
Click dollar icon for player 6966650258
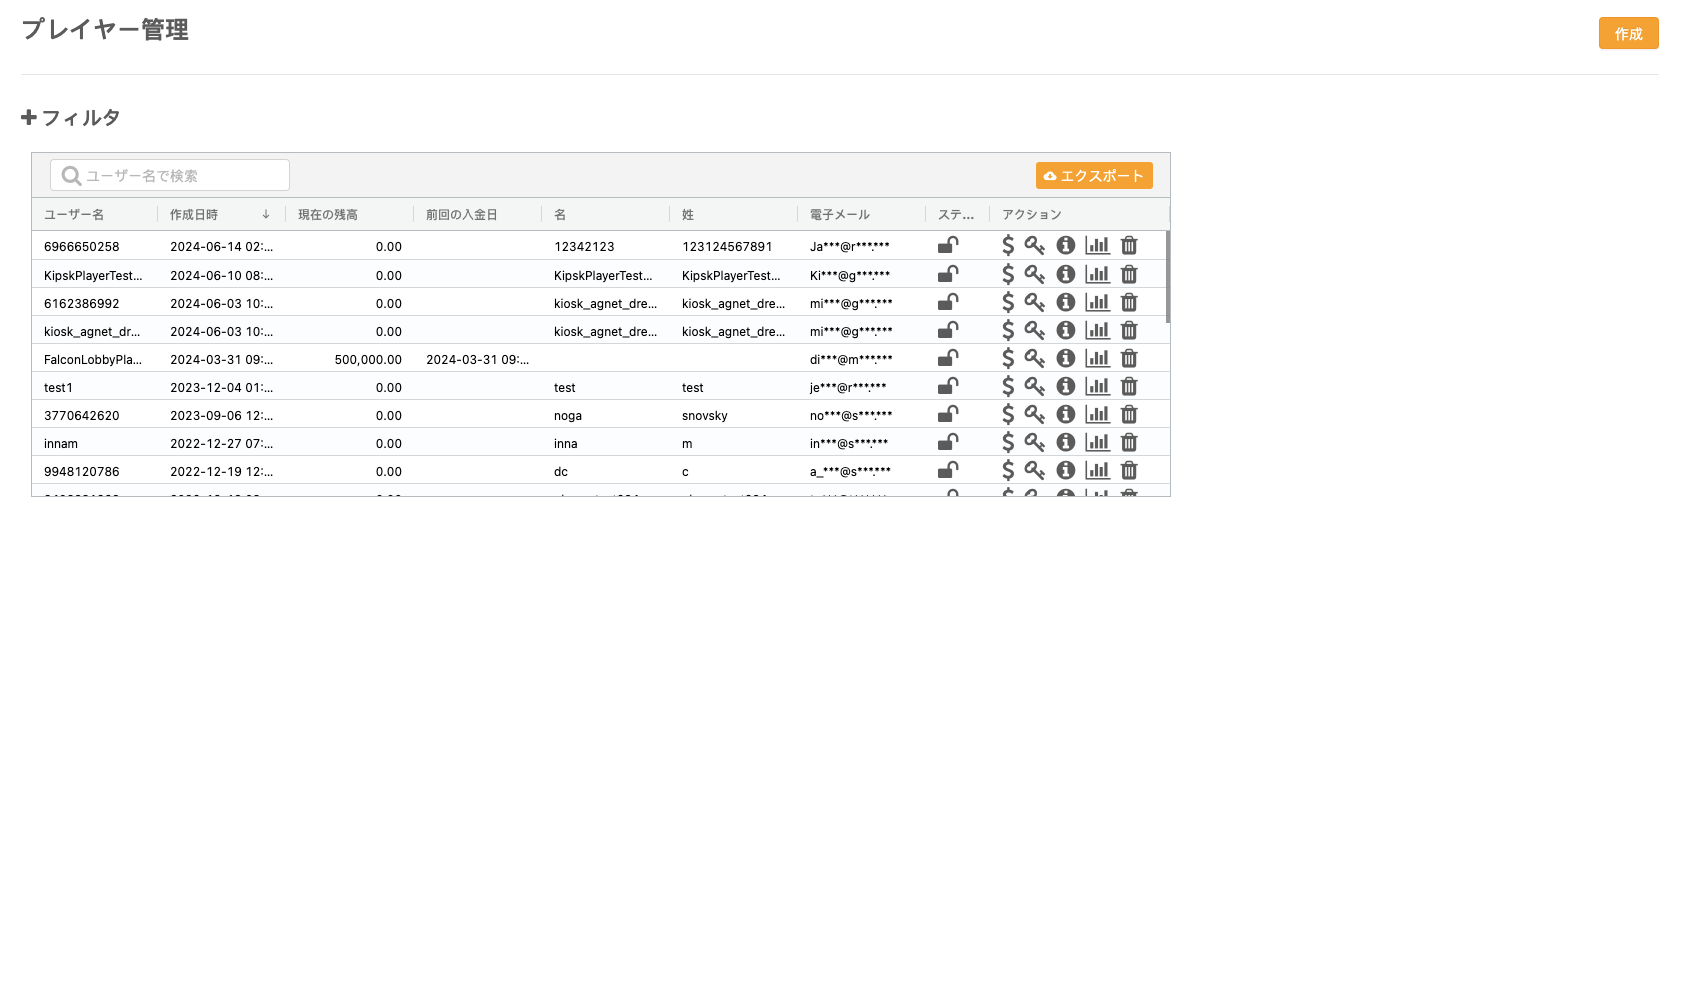point(1008,245)
